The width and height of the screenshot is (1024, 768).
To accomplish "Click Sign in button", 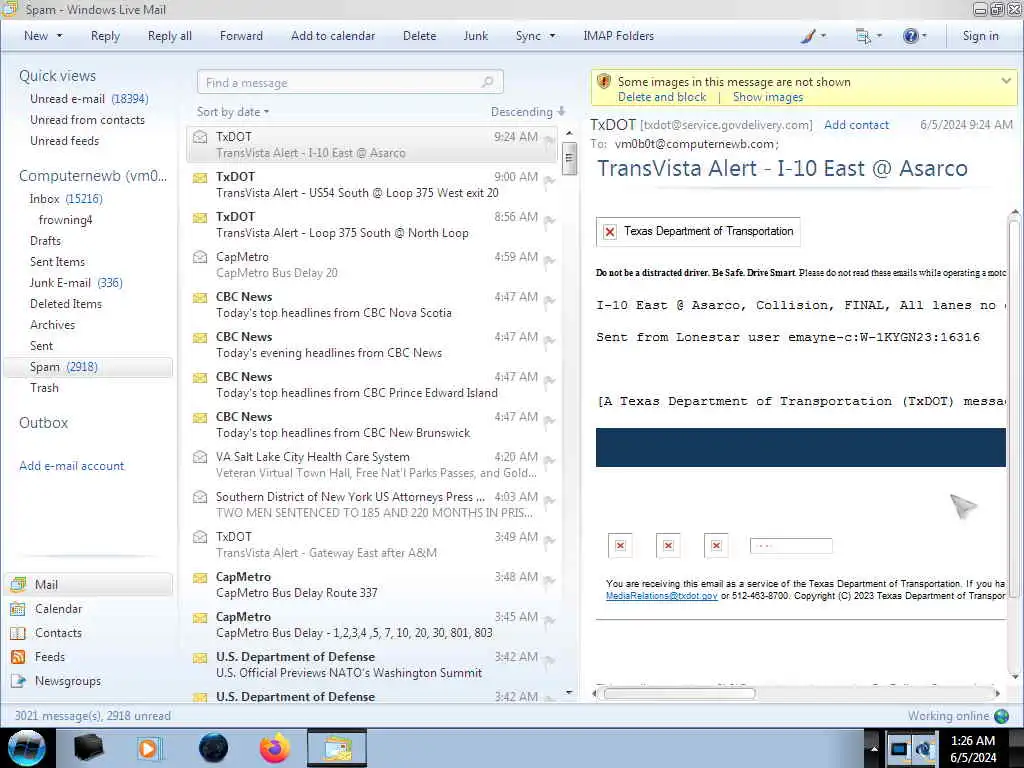I will click(980, 36).
